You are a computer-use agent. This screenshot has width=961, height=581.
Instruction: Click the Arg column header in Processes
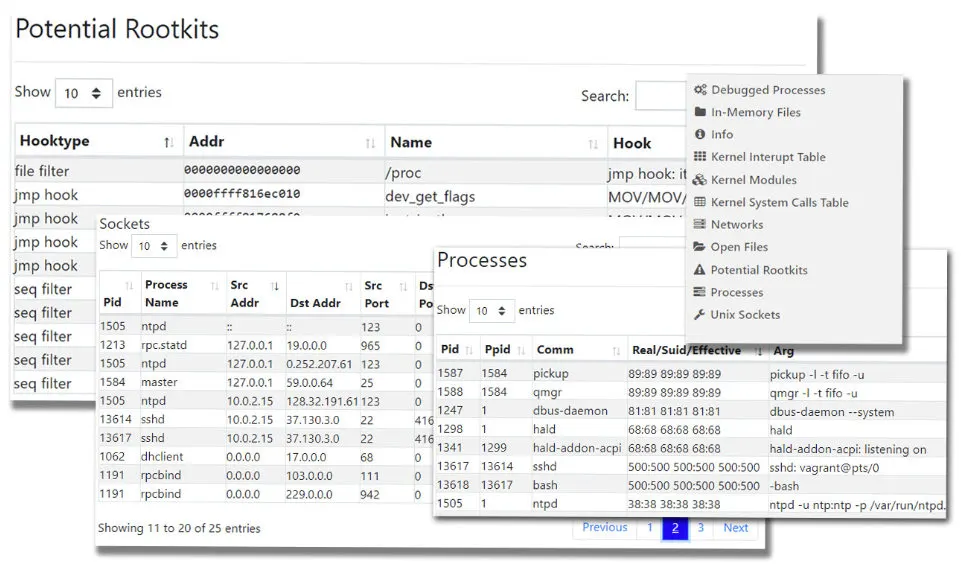(783, 351)
